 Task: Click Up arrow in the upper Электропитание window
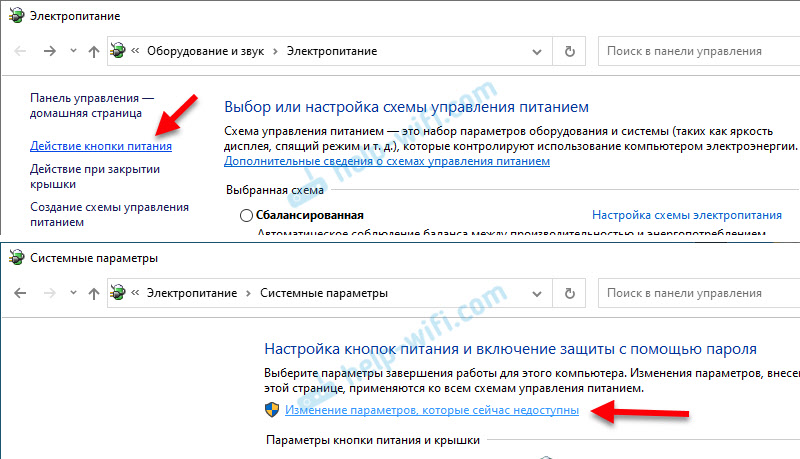pyautogui.click(x=93, y=50)
